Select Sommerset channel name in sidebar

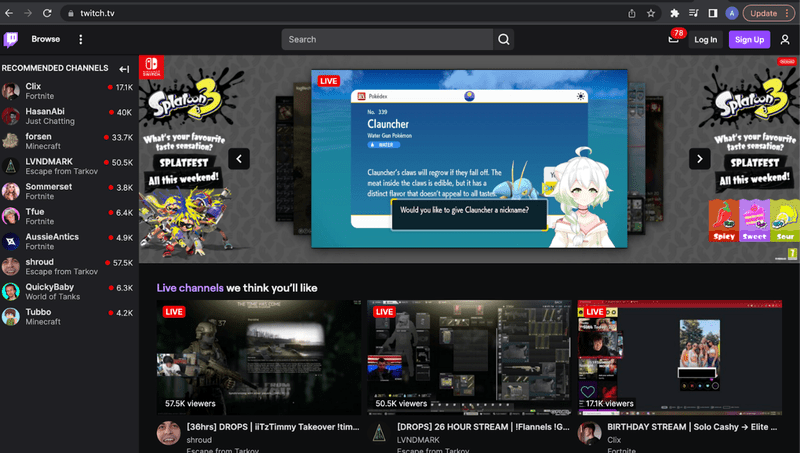(48, 187)
